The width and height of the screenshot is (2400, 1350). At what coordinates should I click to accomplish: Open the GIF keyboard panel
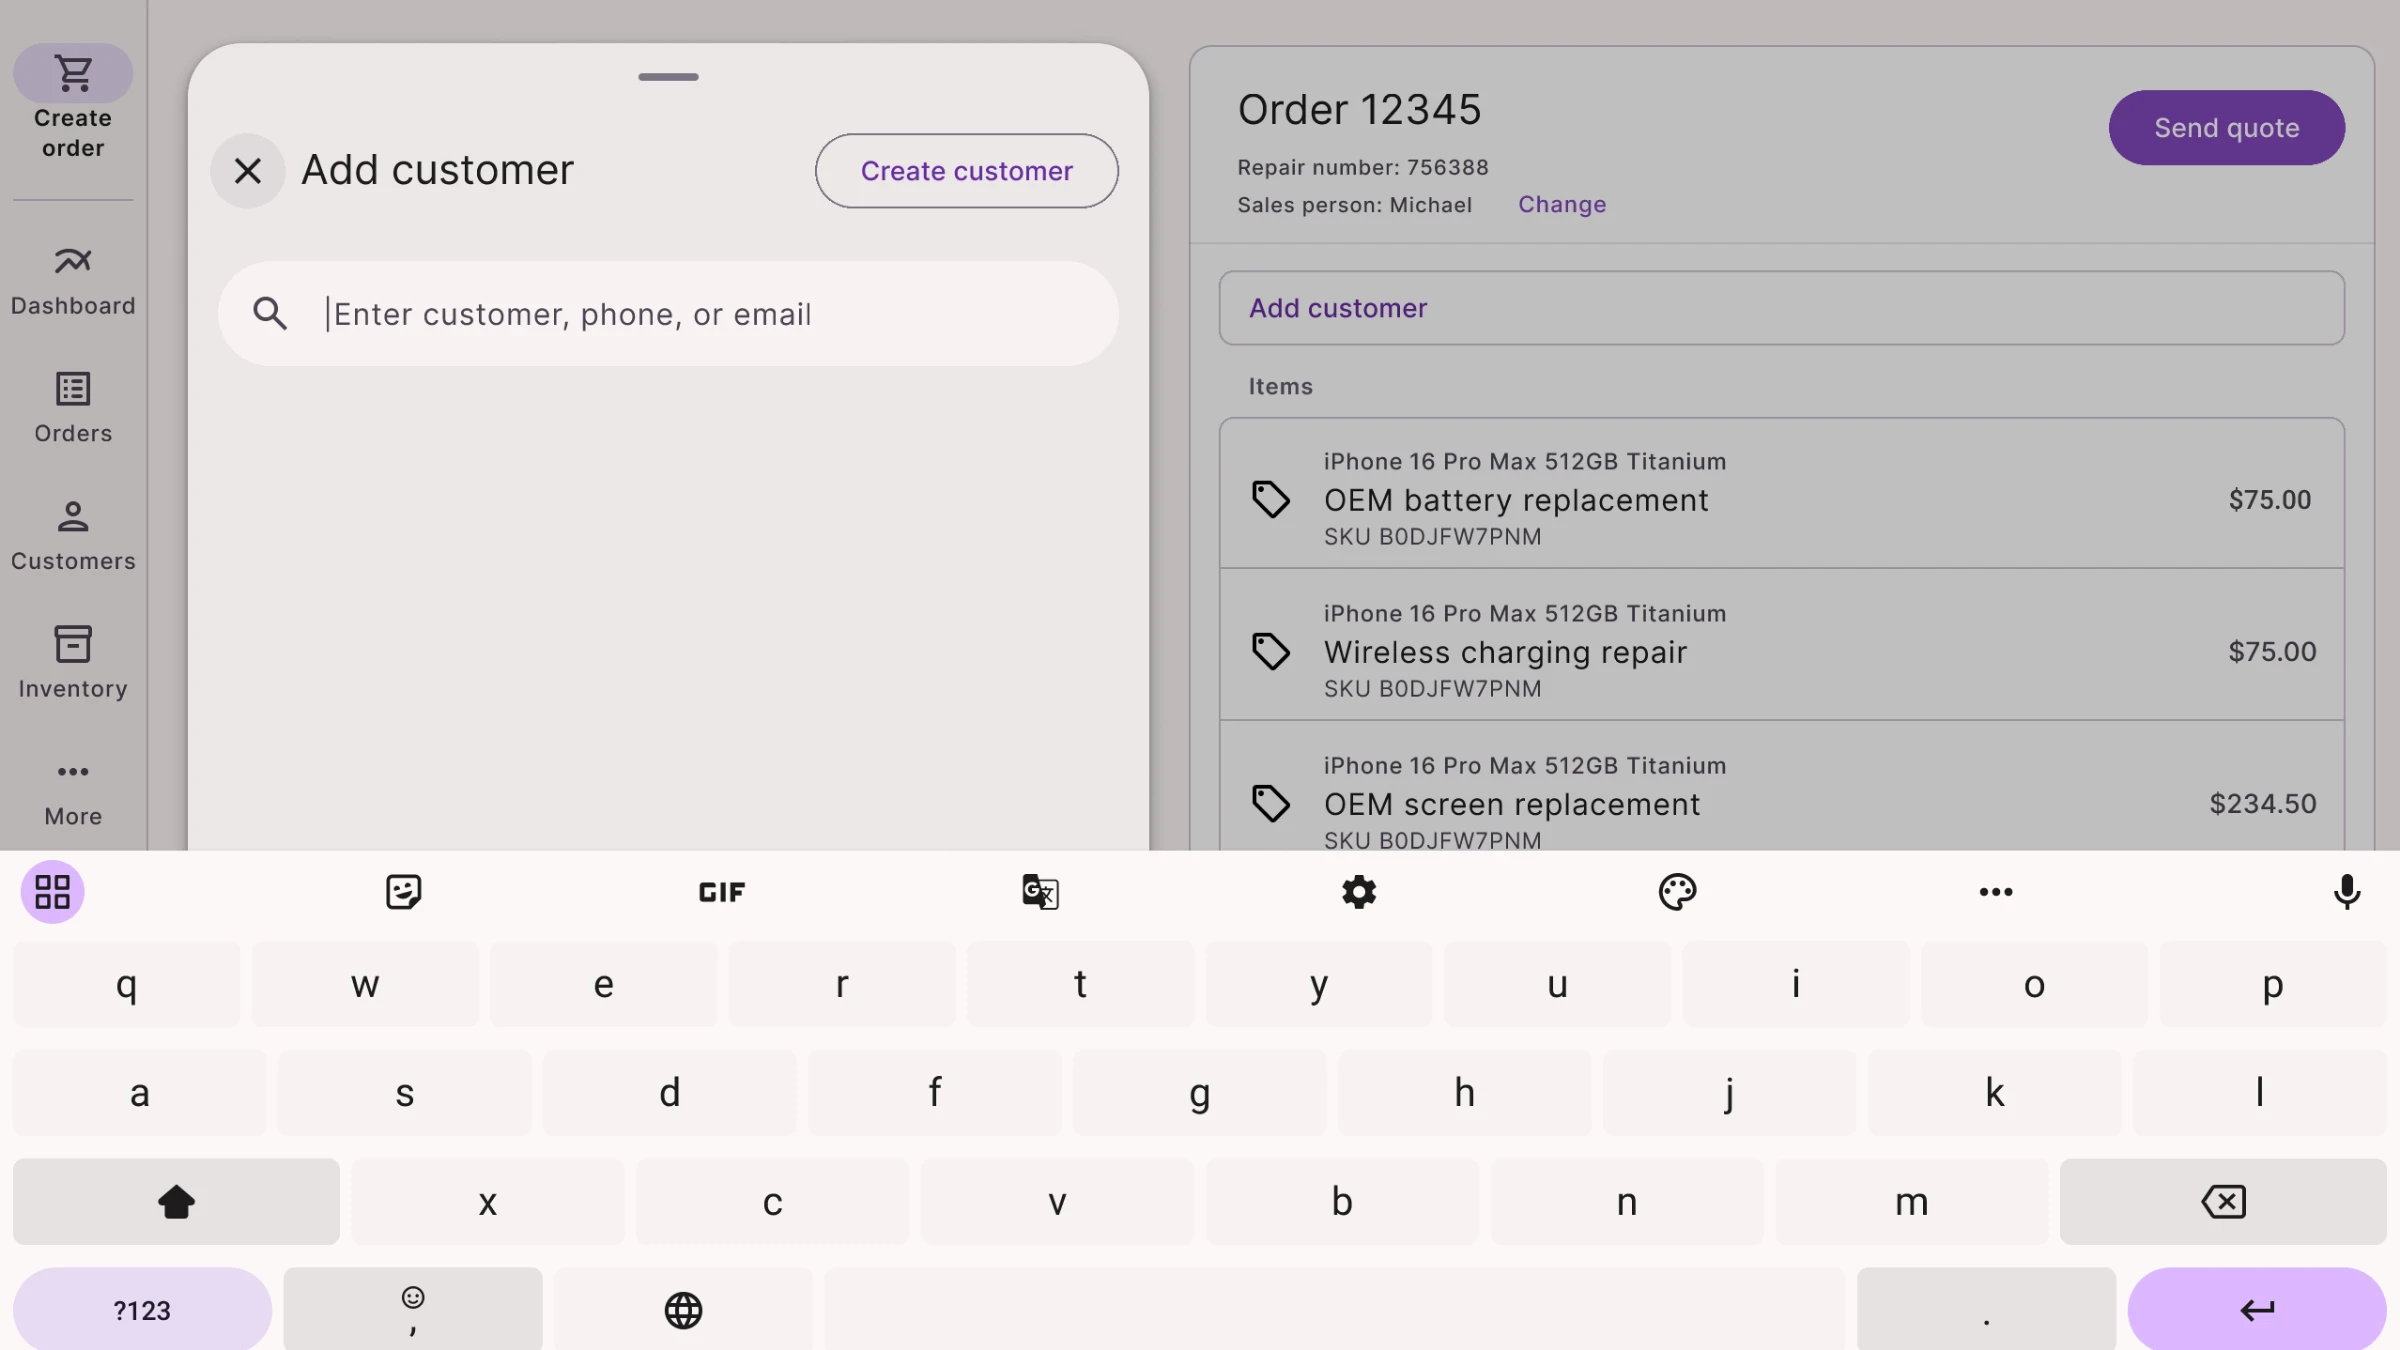point(721,892)
